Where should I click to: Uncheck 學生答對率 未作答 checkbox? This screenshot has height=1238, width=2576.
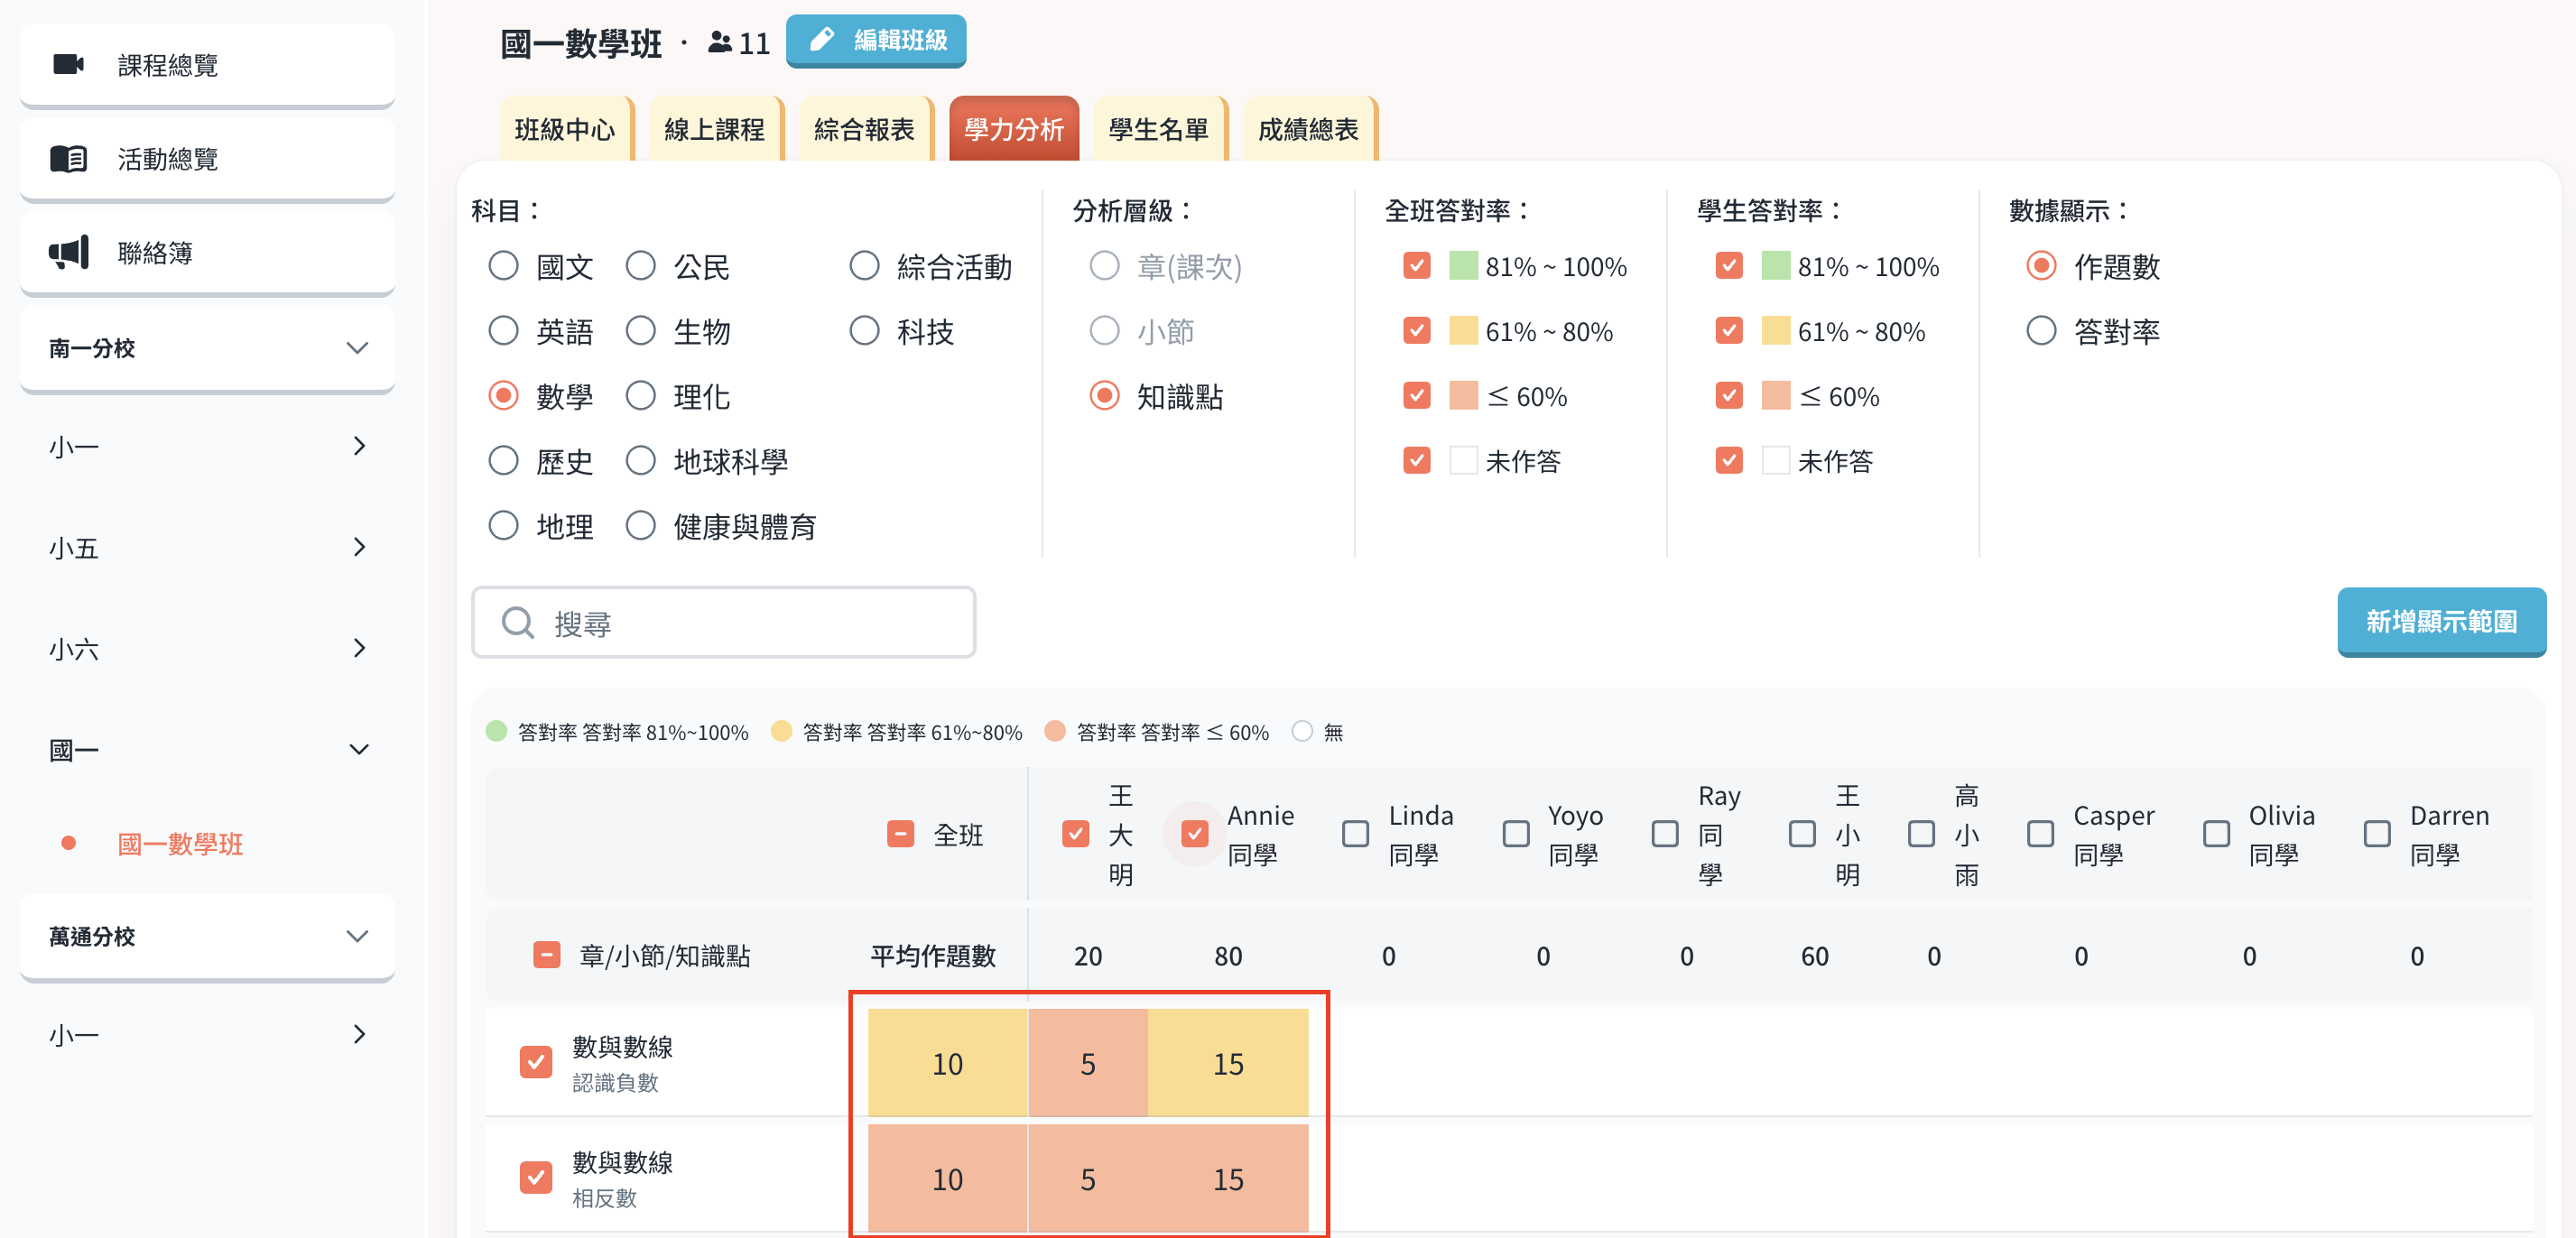click(x=1728, y=461)
